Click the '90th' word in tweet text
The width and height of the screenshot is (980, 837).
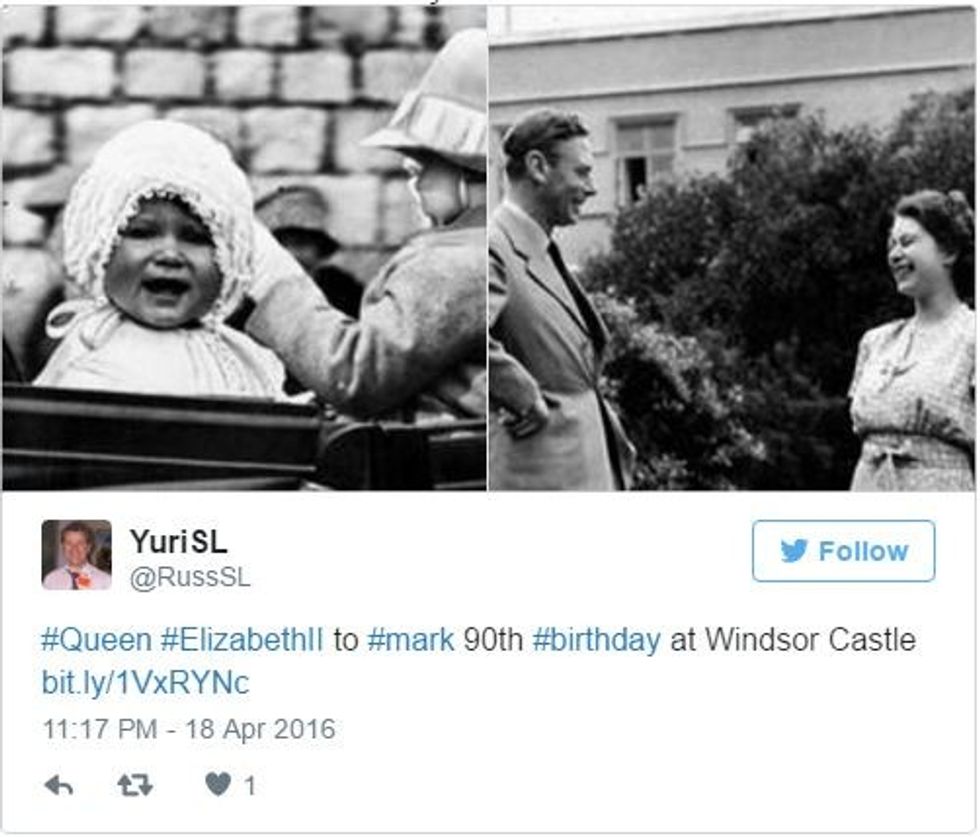click(493, 639)
